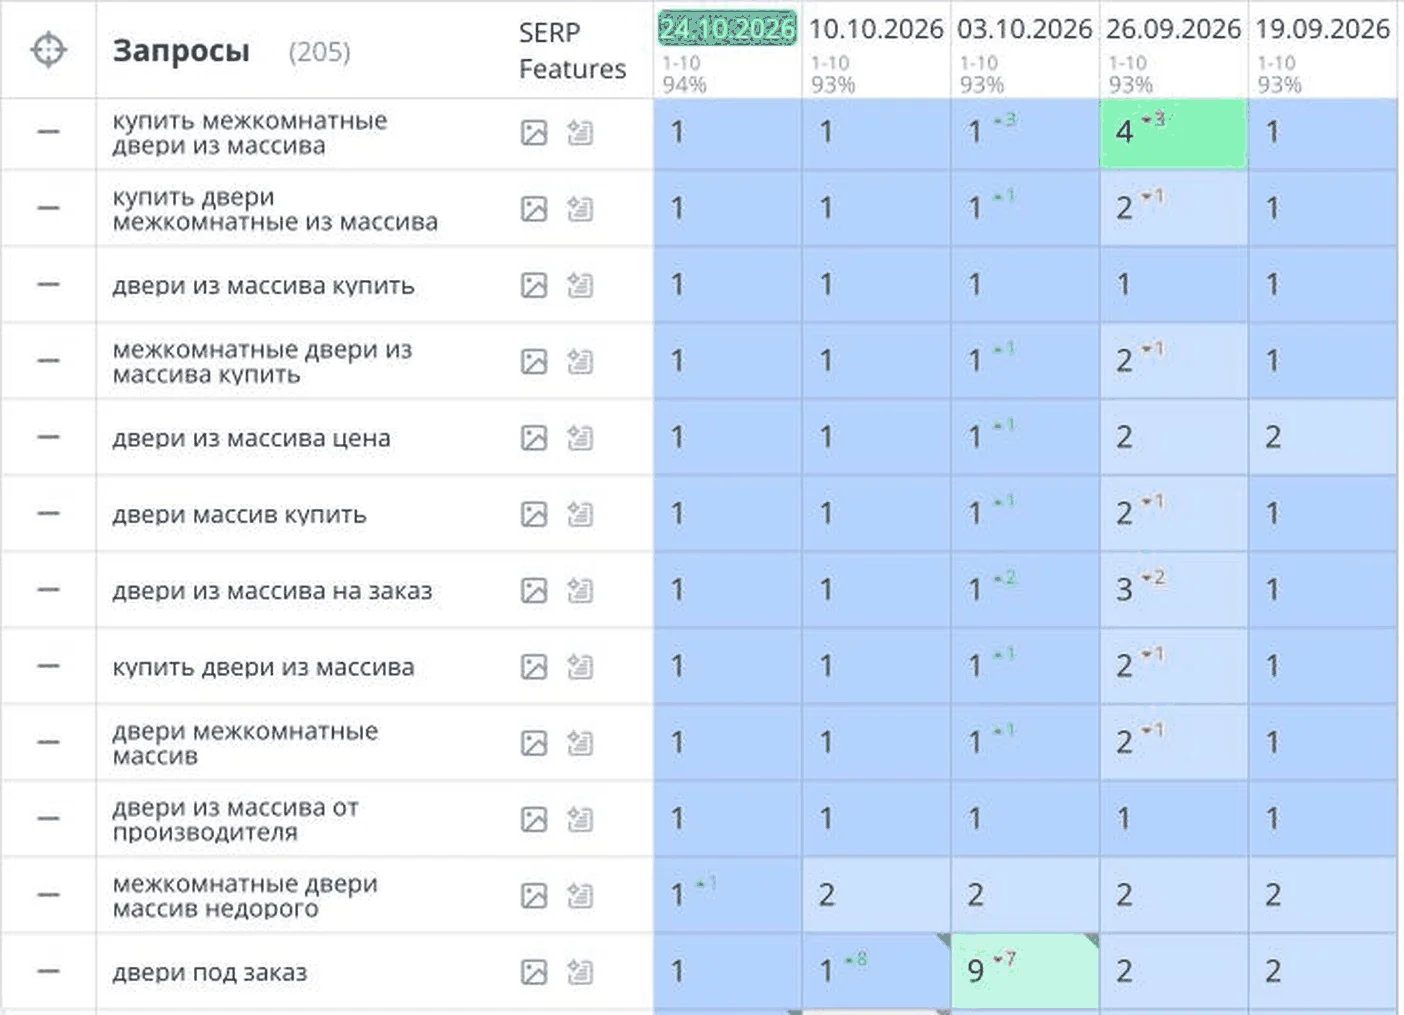Click snapshot icon for 'межкомнатные двери из массива купить'
Viewport: 1404px width, 1015px height.
(580, 361)
